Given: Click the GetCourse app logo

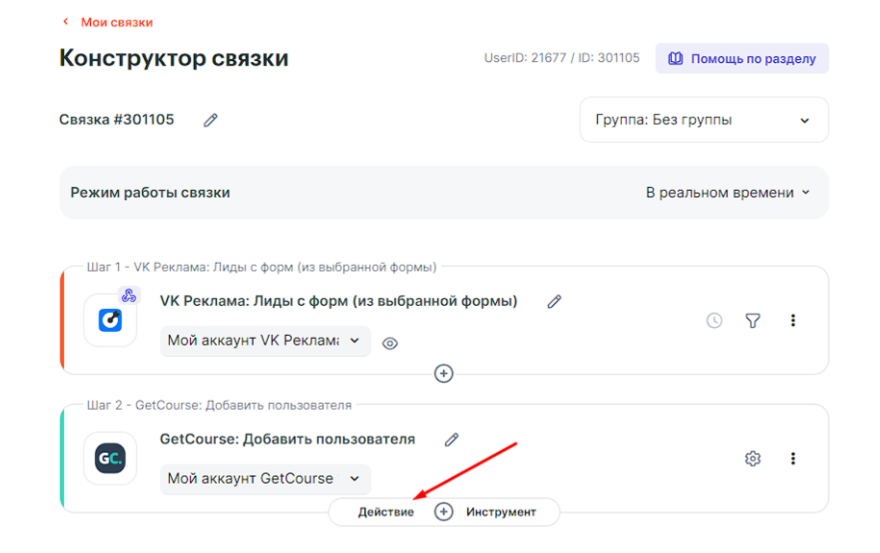Looking at the screenshot, I should coord(110,458).
